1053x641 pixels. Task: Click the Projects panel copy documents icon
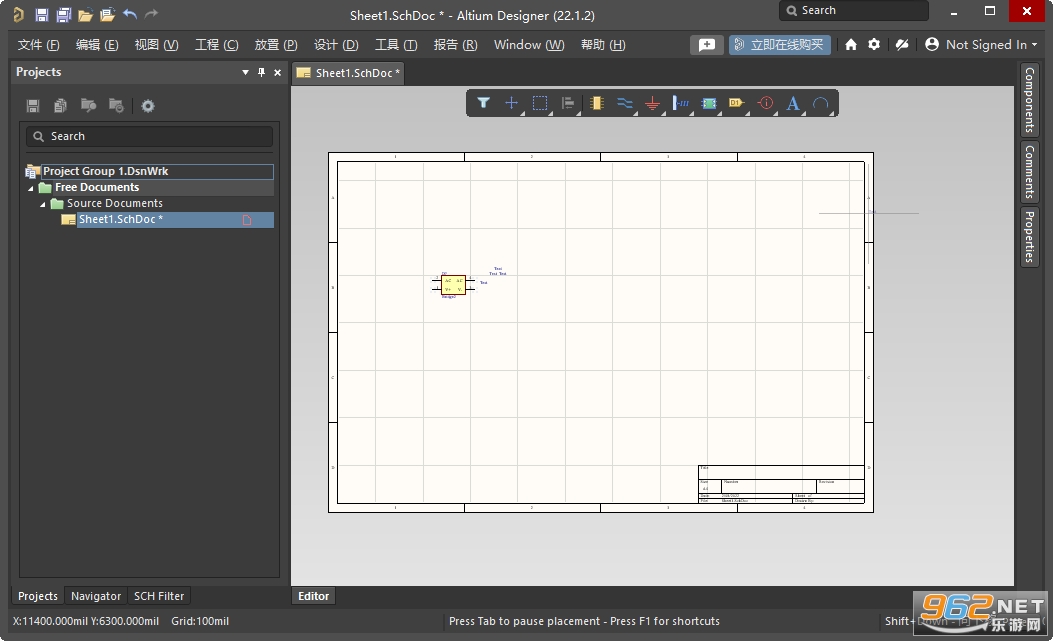(x=60, y=105)
